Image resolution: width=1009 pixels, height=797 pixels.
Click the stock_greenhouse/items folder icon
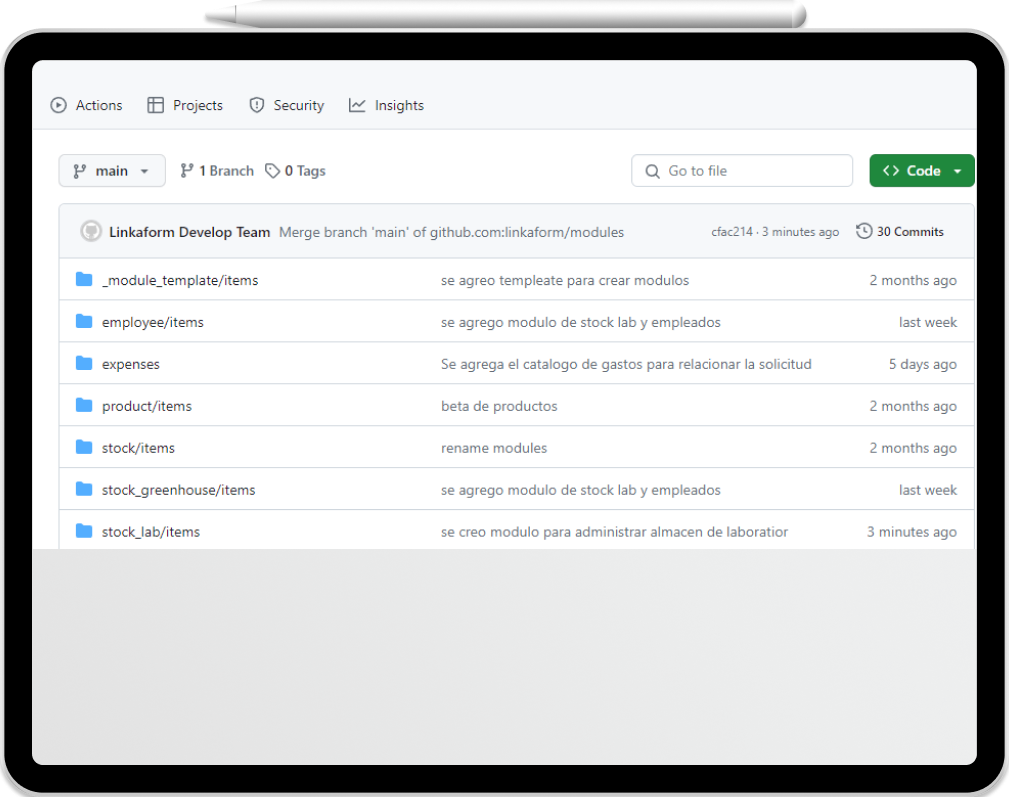[x=84, y=489]
